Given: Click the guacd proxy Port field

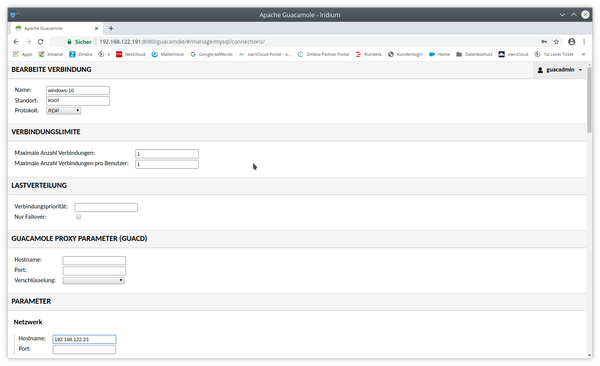Looking at the screenshot, I should pyautogui.click(x=94, y=271).
